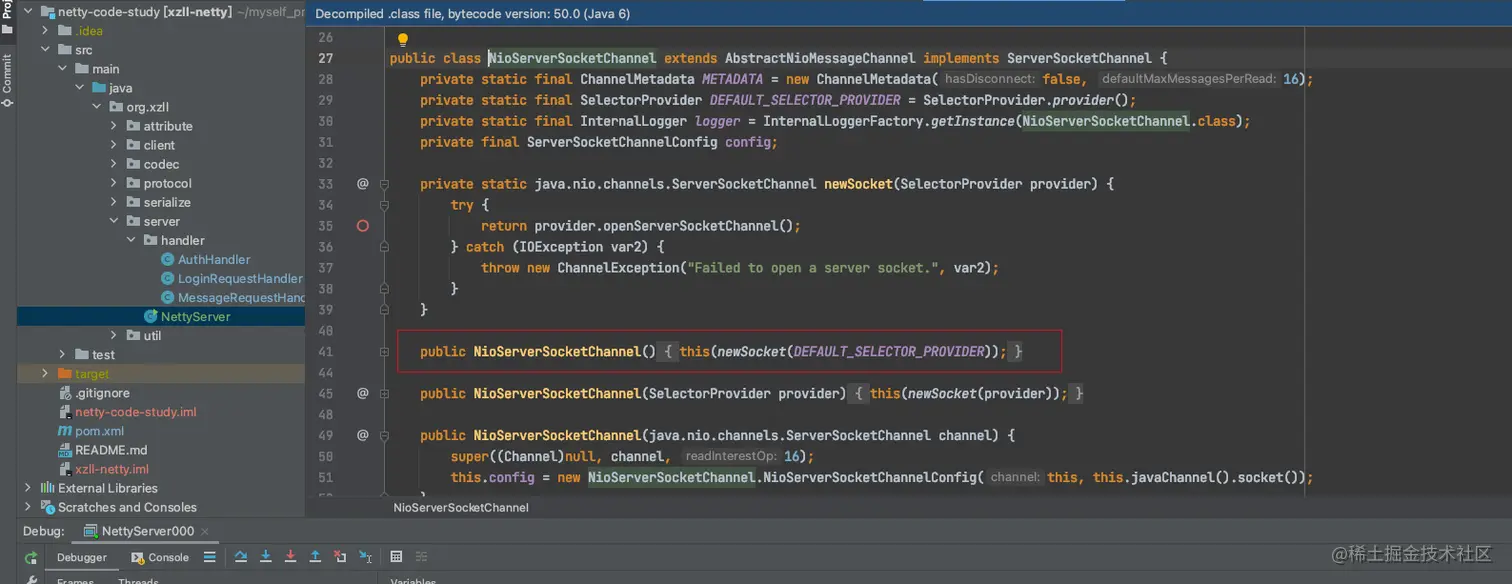Switch to the Console tab

tap(160, 557)
